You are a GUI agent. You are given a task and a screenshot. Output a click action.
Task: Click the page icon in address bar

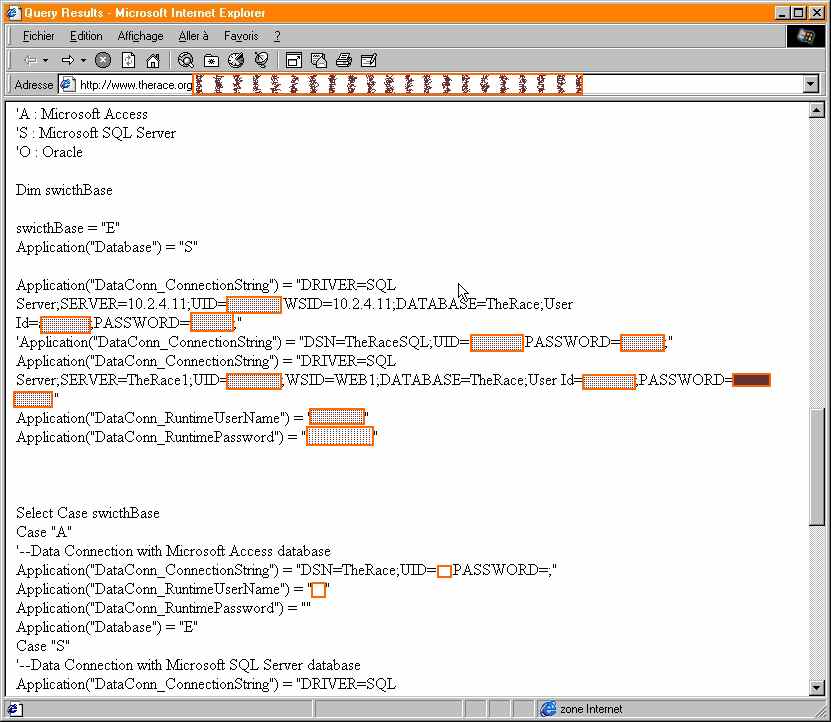point(68,84)
